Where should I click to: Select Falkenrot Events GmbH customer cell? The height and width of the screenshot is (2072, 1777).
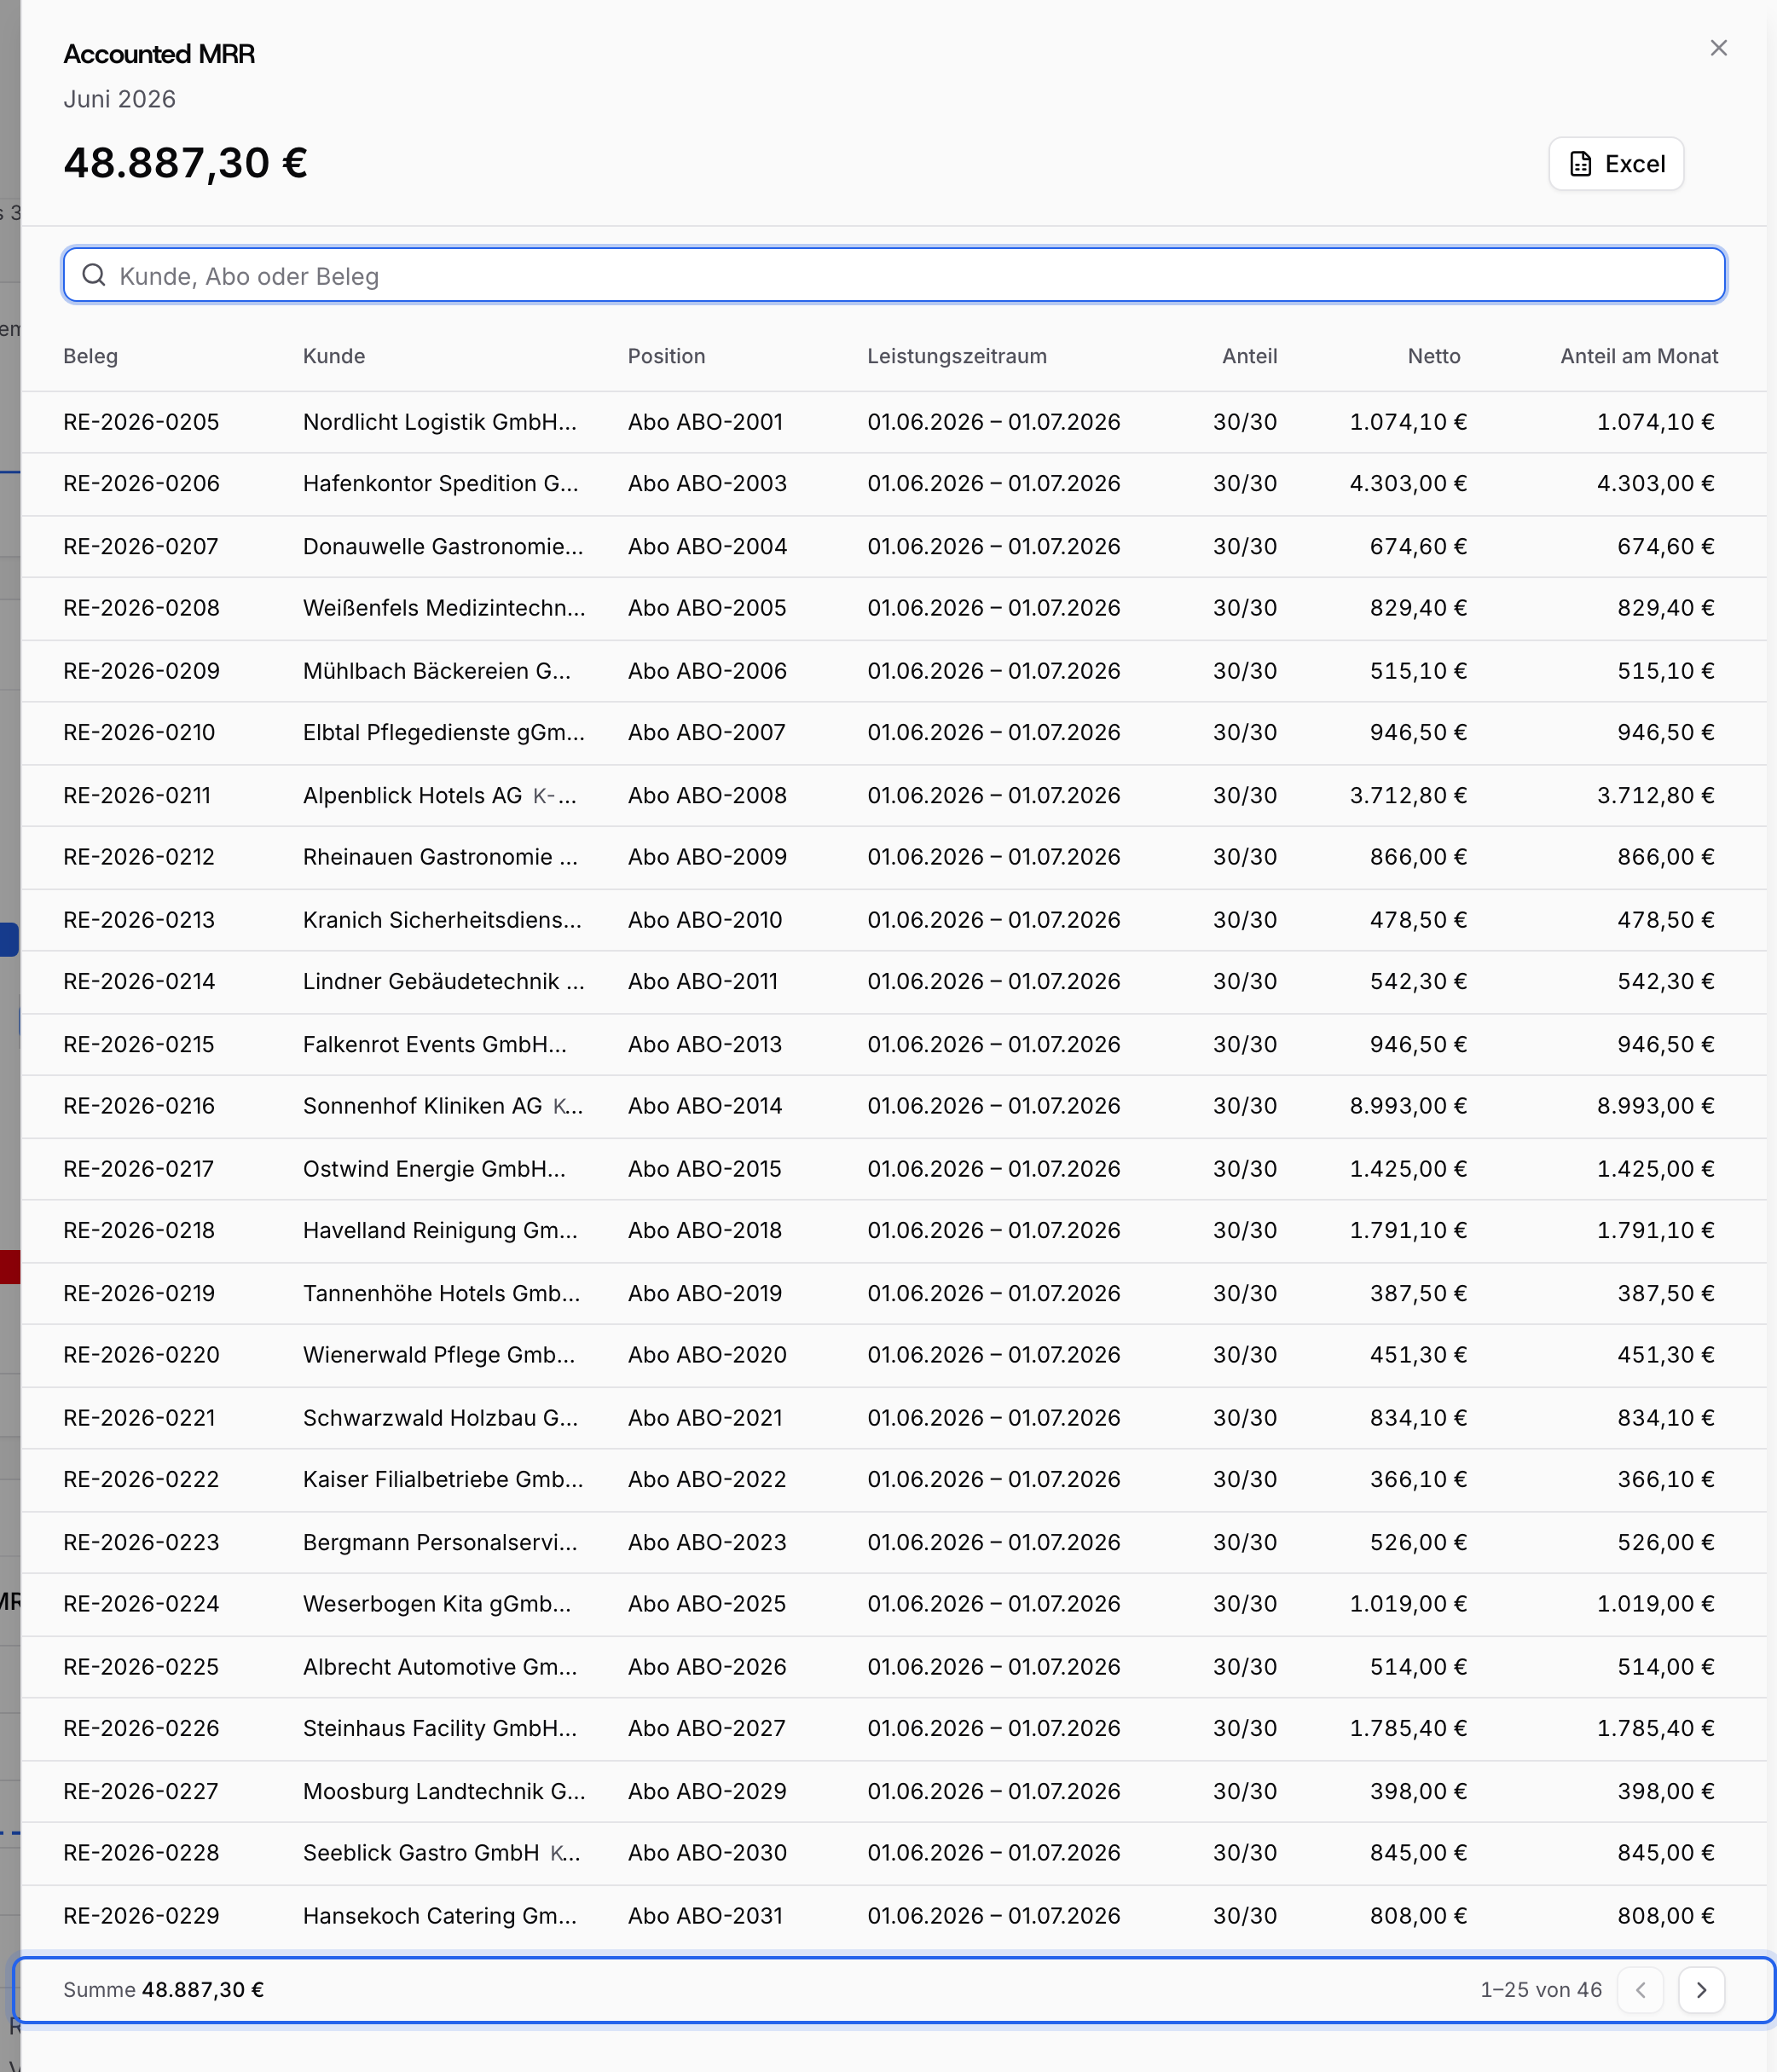tap(435, 1045)
